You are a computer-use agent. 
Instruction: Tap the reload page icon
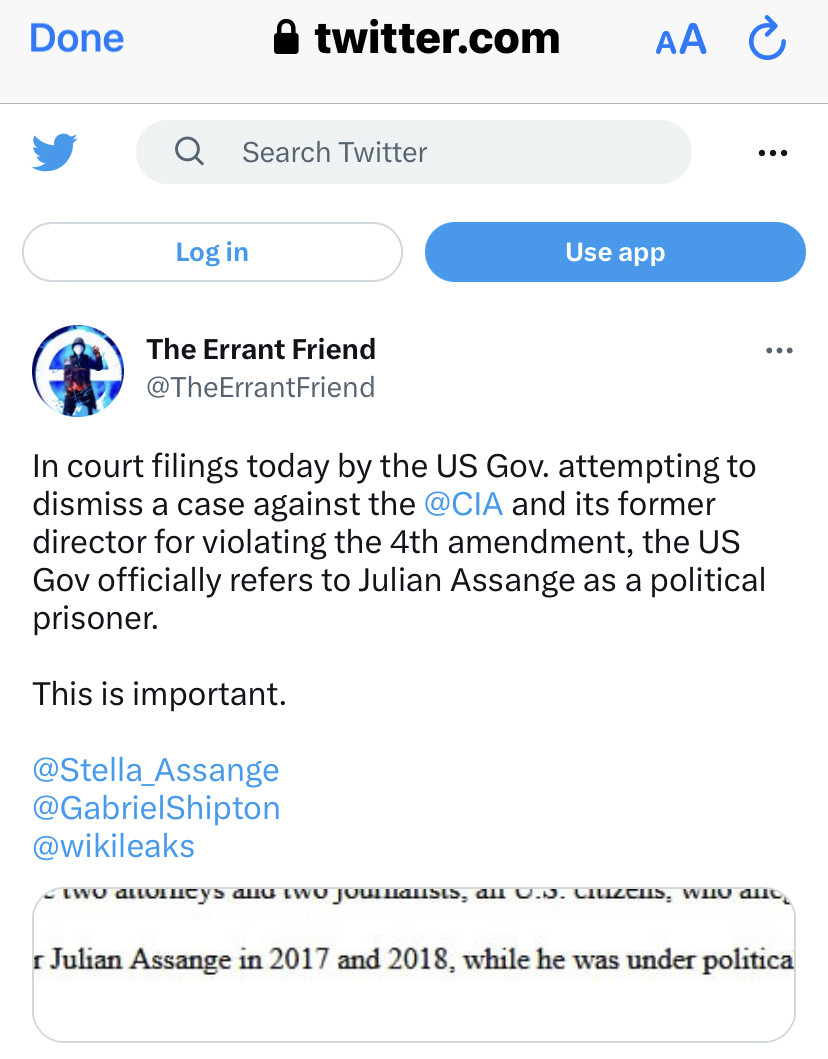pyautogui.click(x=767, y=40)
